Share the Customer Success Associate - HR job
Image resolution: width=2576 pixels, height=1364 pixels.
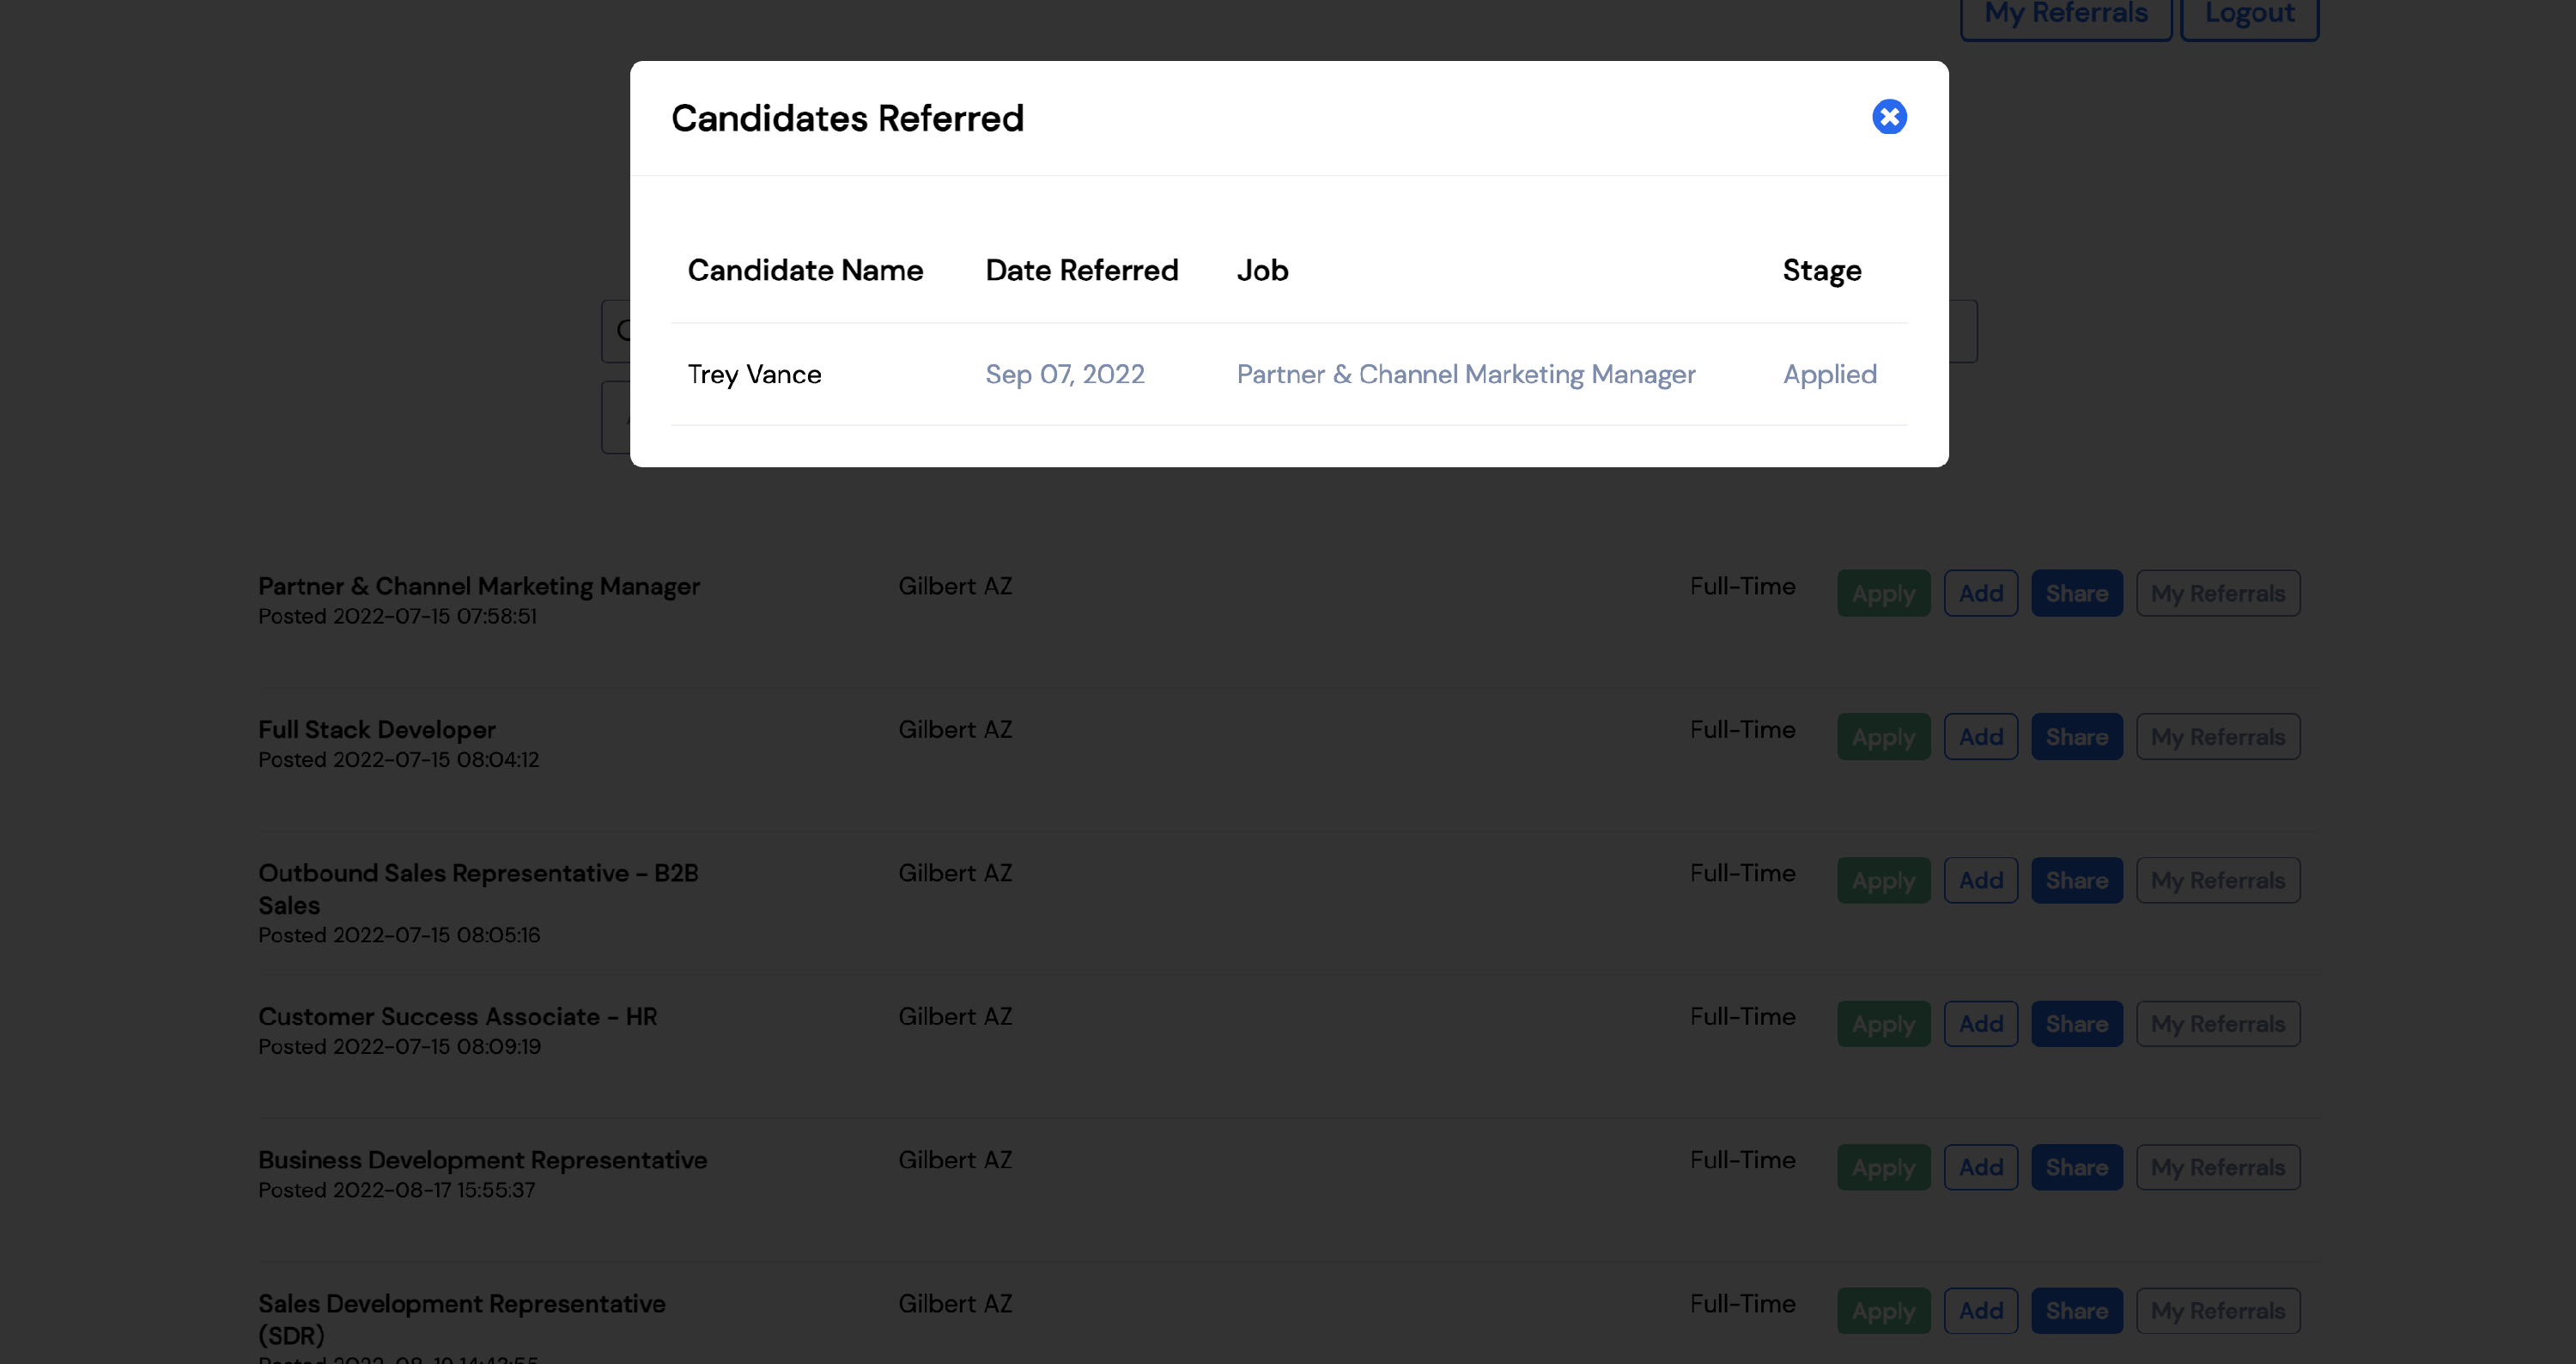click(2076, 1024)
